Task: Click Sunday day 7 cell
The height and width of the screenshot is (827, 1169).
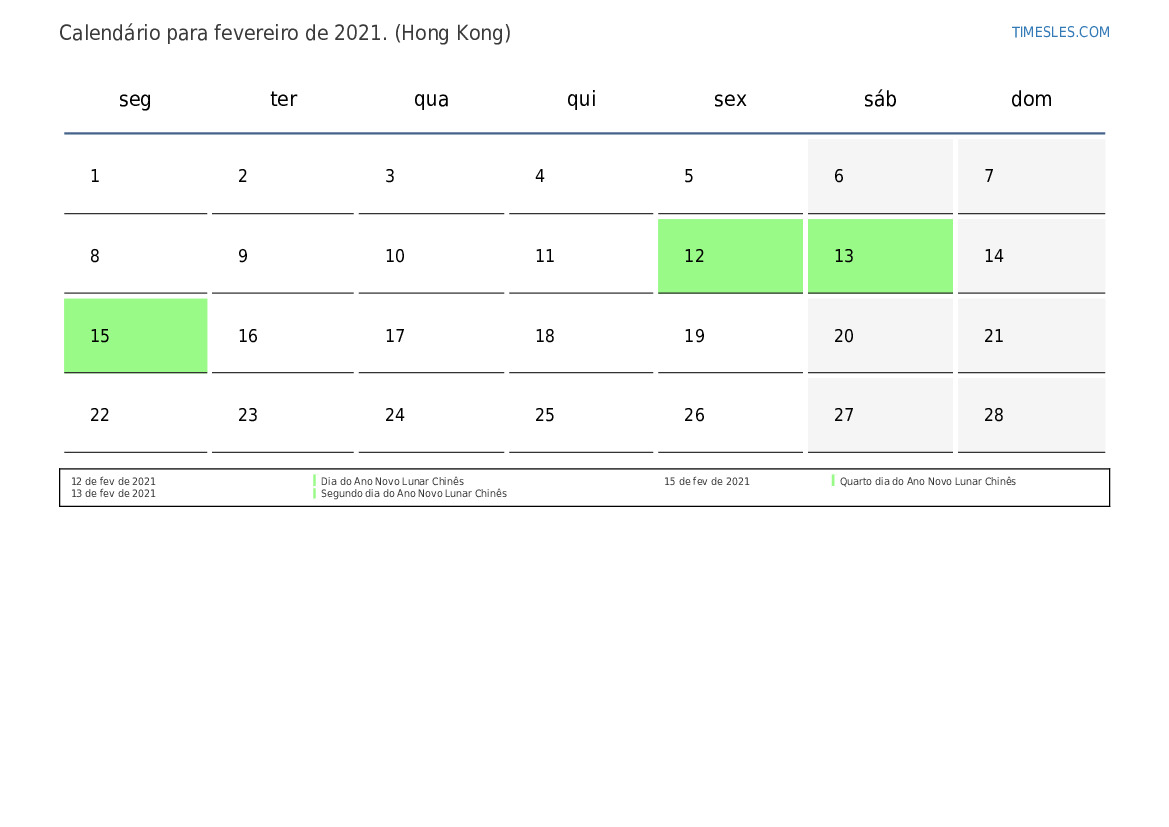Action: click(1031, 176)
